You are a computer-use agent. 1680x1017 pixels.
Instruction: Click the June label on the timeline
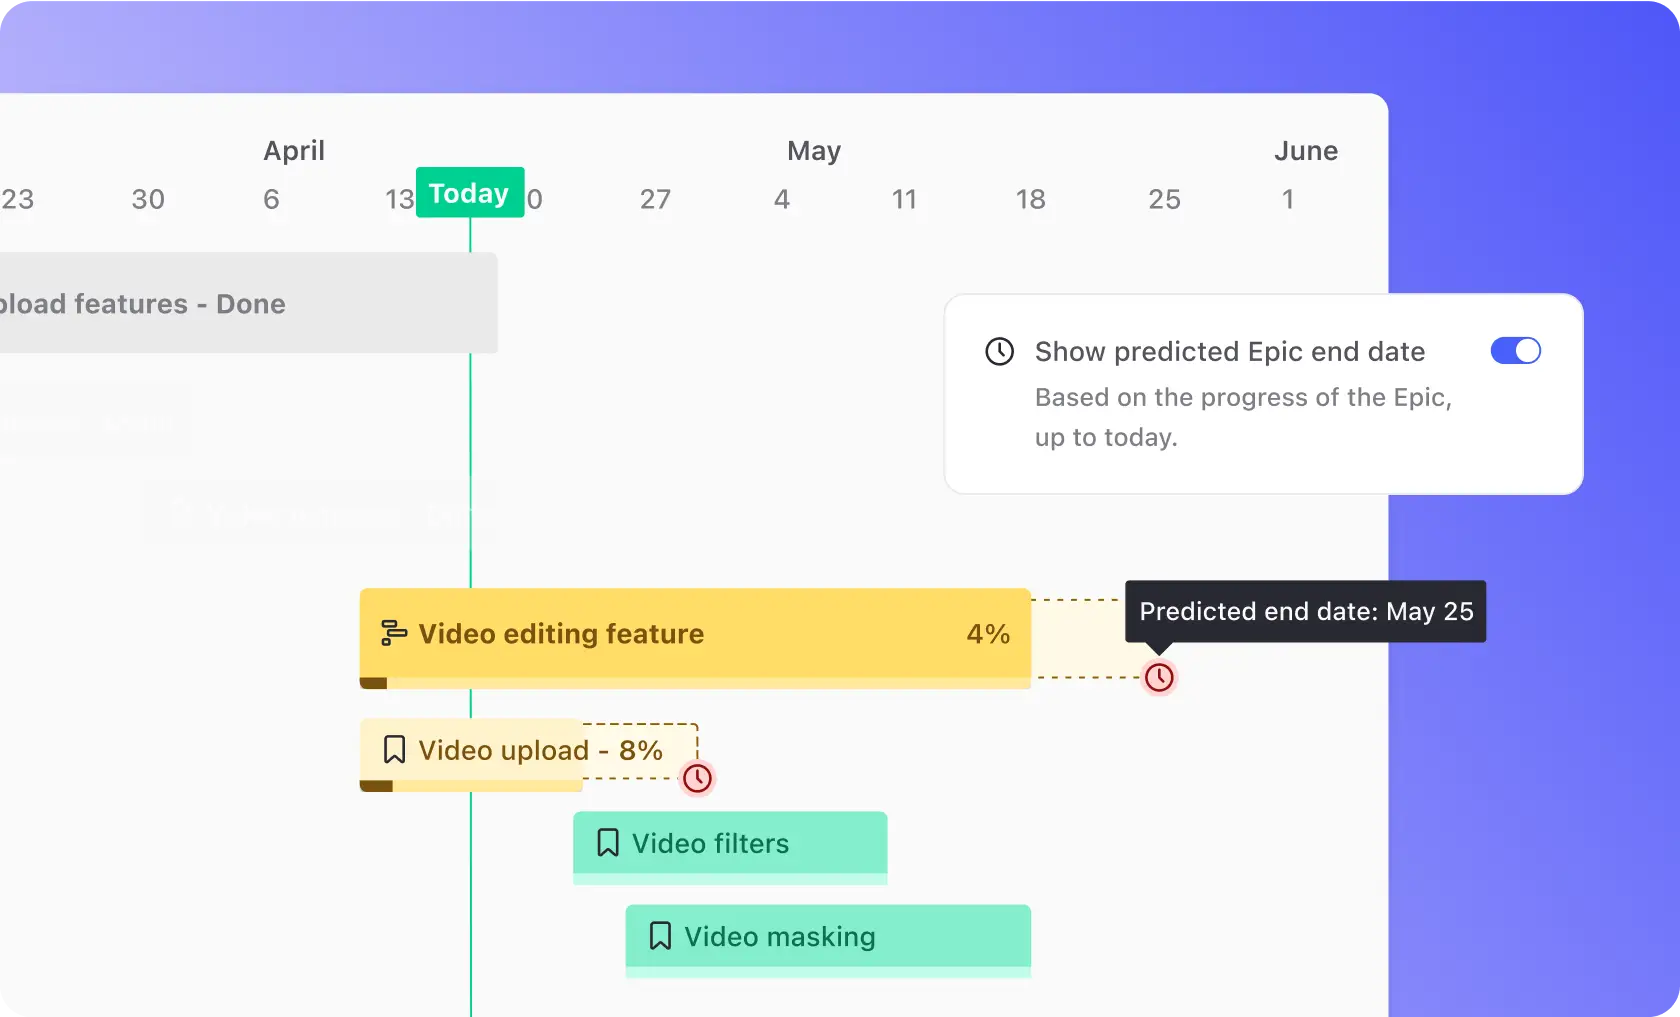[1306, 151]
